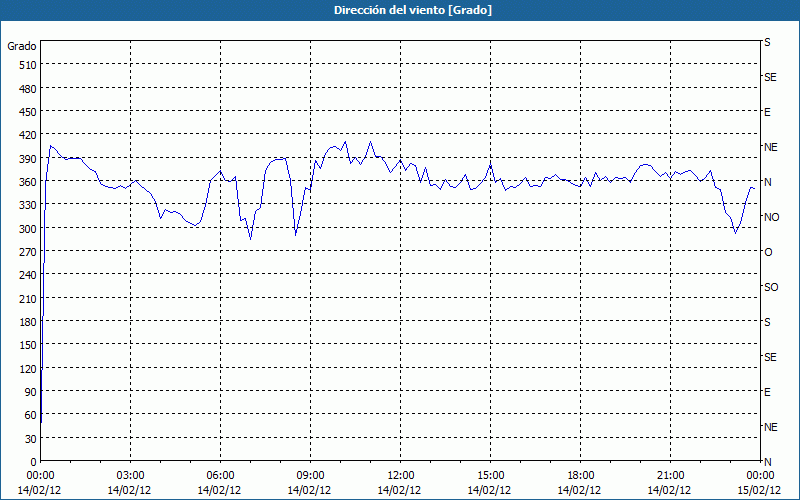
Task: Select the 510 value on the left axis
Action: pyautogui.click(x=28, y=65)
